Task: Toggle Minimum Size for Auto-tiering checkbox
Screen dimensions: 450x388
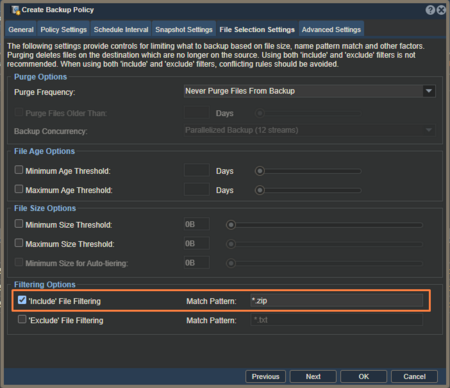Action: pyautogui.click(x=19, y=262)
